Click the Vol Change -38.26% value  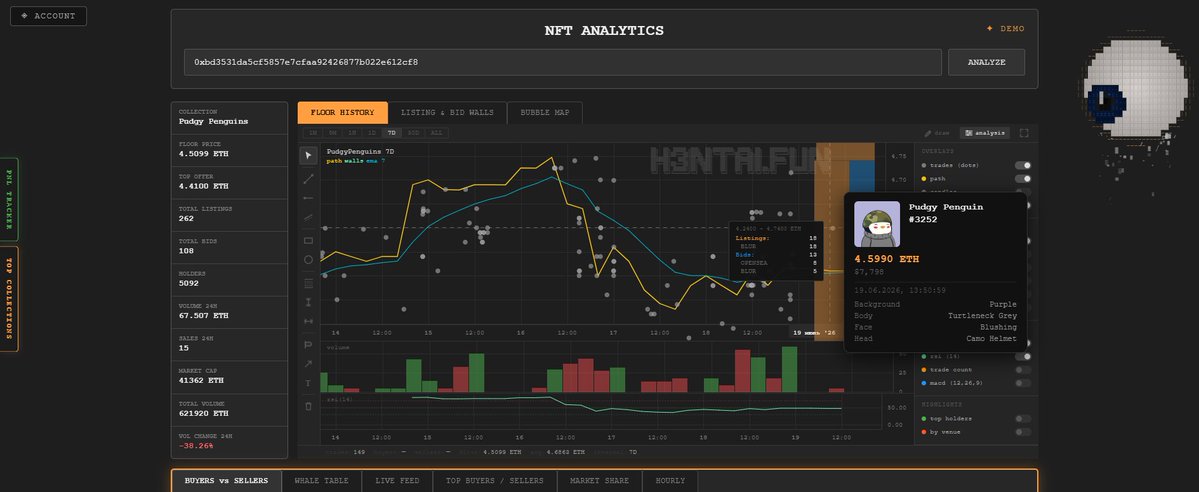pos(196,445)
